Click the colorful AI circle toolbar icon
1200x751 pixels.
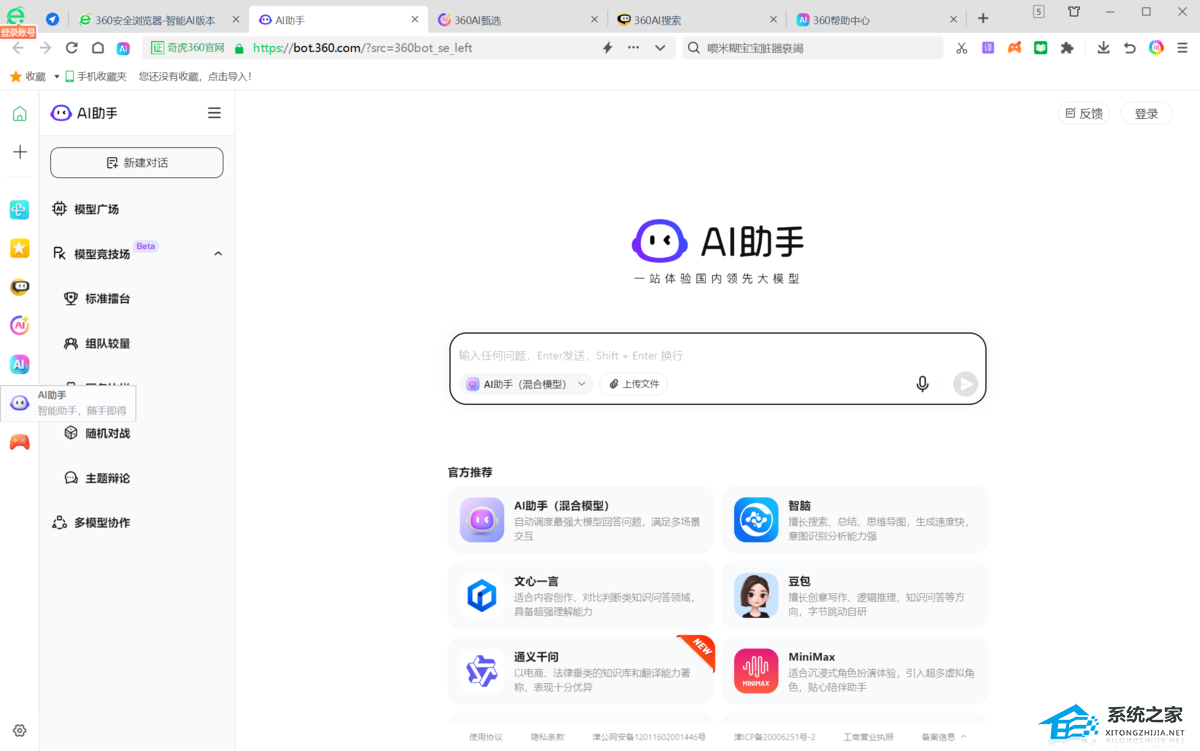1156,48
